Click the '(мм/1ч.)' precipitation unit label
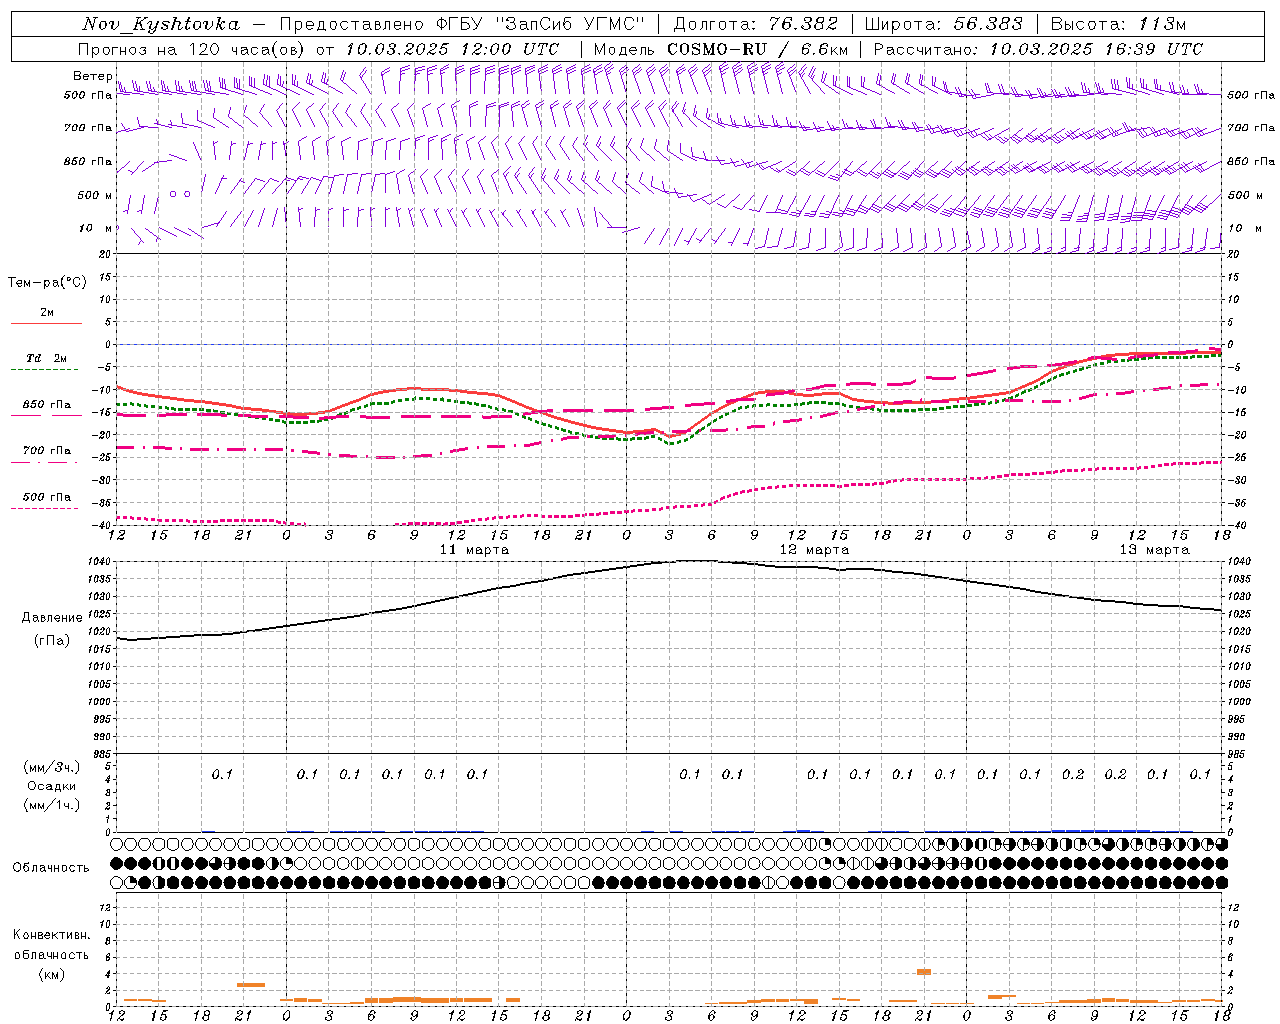The image size is (1280, 1024). [x=52, y=805]
